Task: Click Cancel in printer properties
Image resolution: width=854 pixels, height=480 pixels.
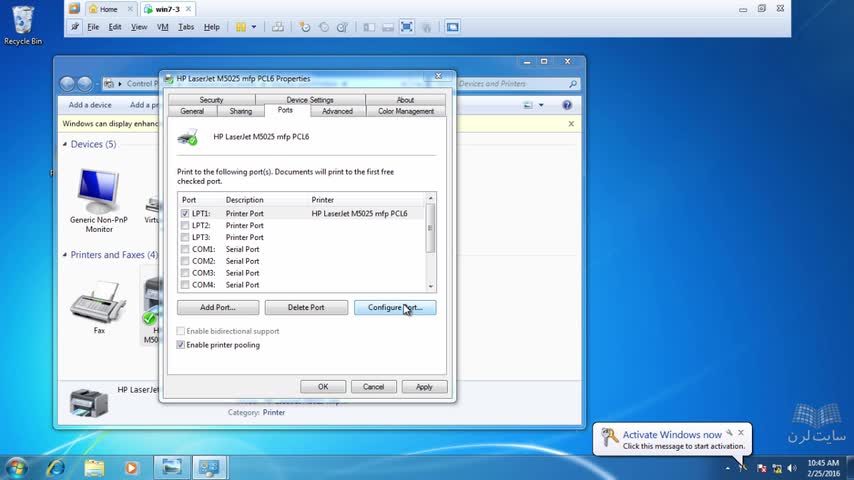Action: tap(374, 387)
